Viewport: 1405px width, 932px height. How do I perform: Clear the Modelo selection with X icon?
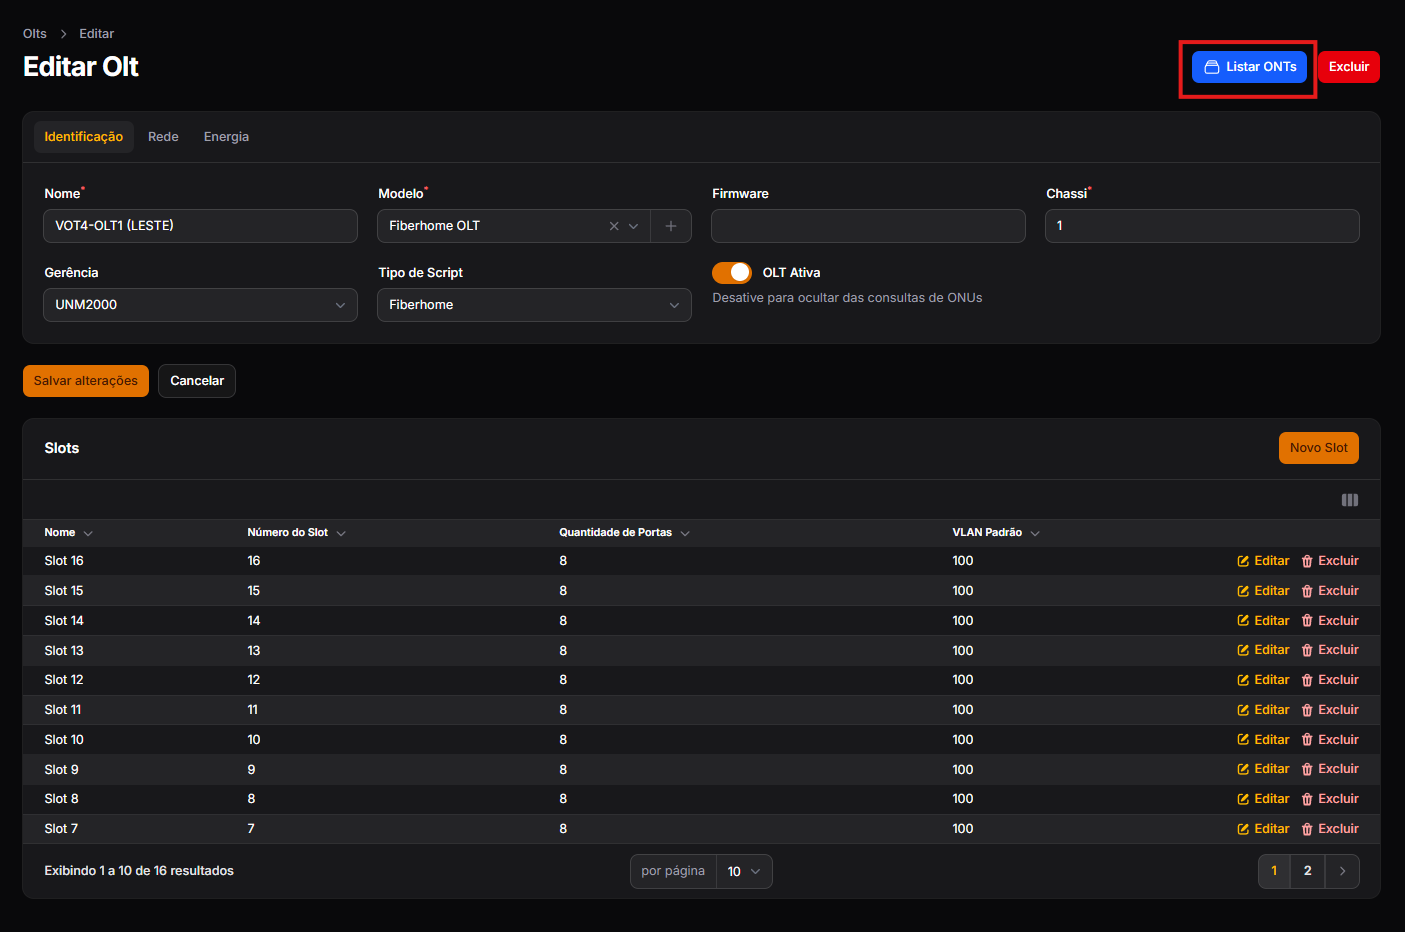(614, 226)
